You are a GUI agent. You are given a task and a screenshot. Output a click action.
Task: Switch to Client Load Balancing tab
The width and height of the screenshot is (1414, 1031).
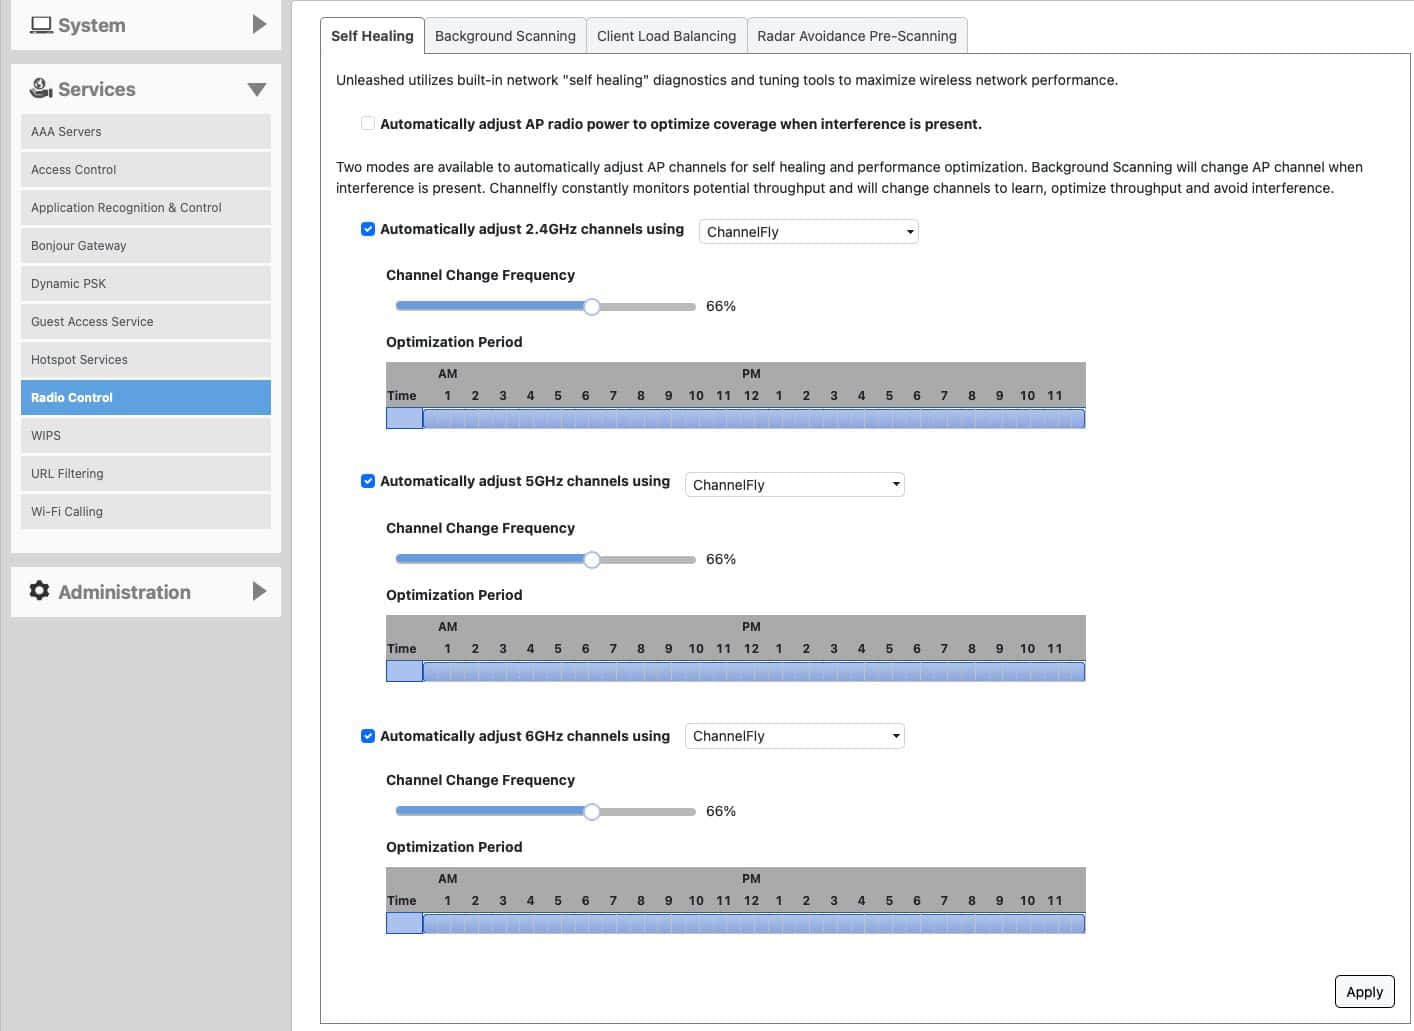pyautogui.click(x=666, y=36)
